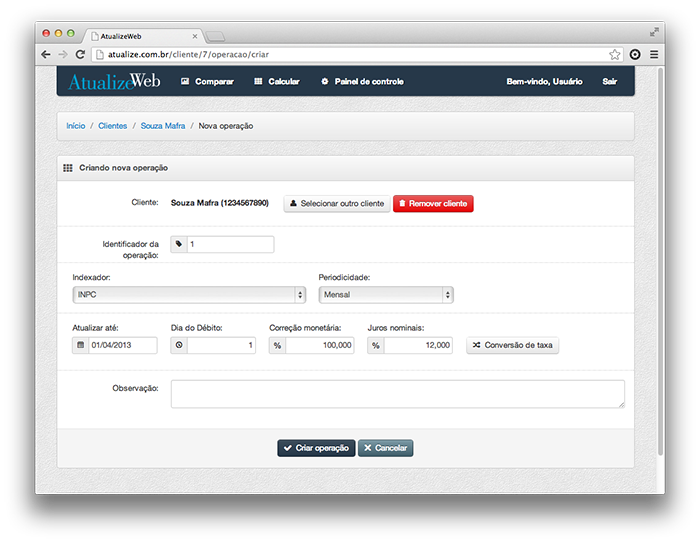Expand the Indexador dropdown showing INPC
700x543 pixels.
pyautogui.click(x=189, y=295)
